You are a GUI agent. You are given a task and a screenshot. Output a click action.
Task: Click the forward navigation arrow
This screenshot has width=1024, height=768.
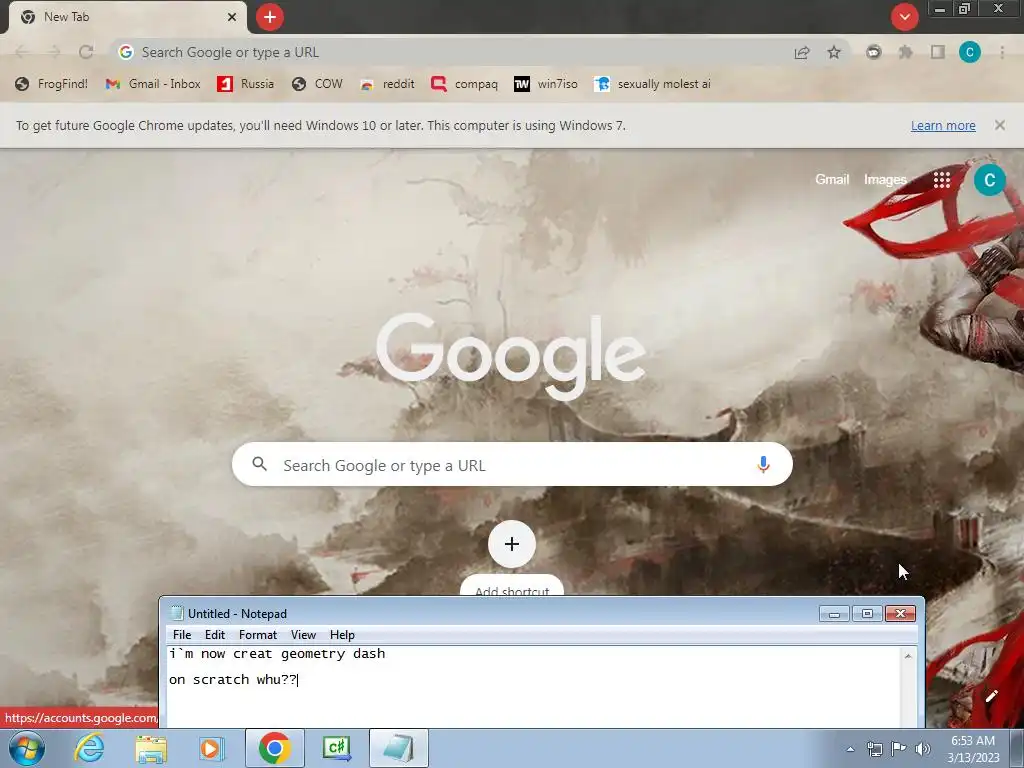[x=54, y=52]
